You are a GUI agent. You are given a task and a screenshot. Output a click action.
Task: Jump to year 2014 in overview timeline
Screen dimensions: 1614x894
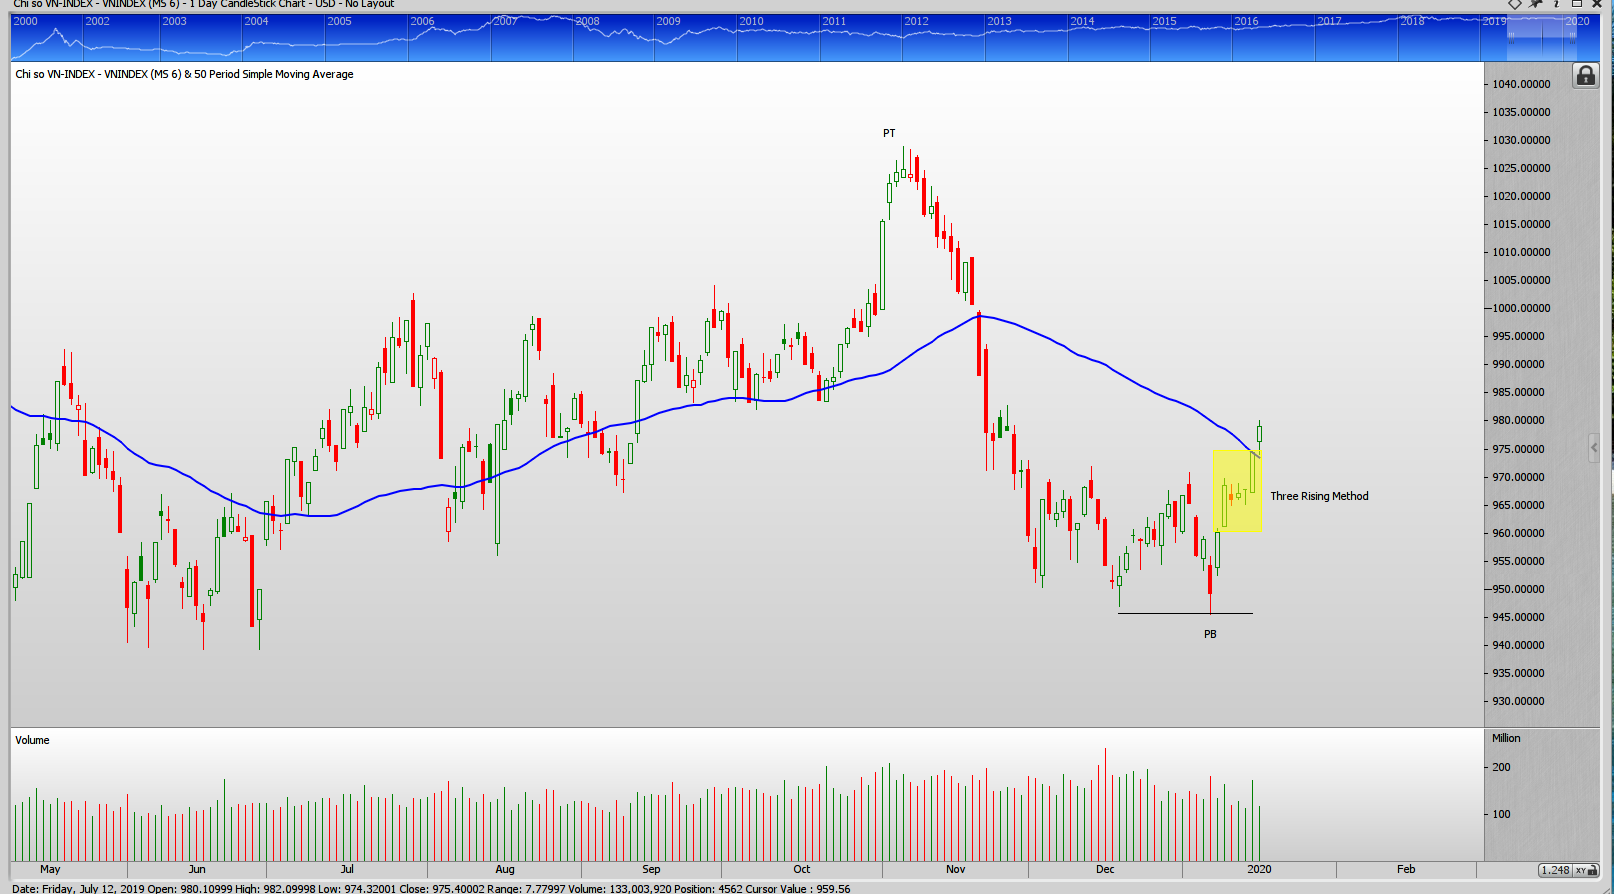coord(1082,21)
